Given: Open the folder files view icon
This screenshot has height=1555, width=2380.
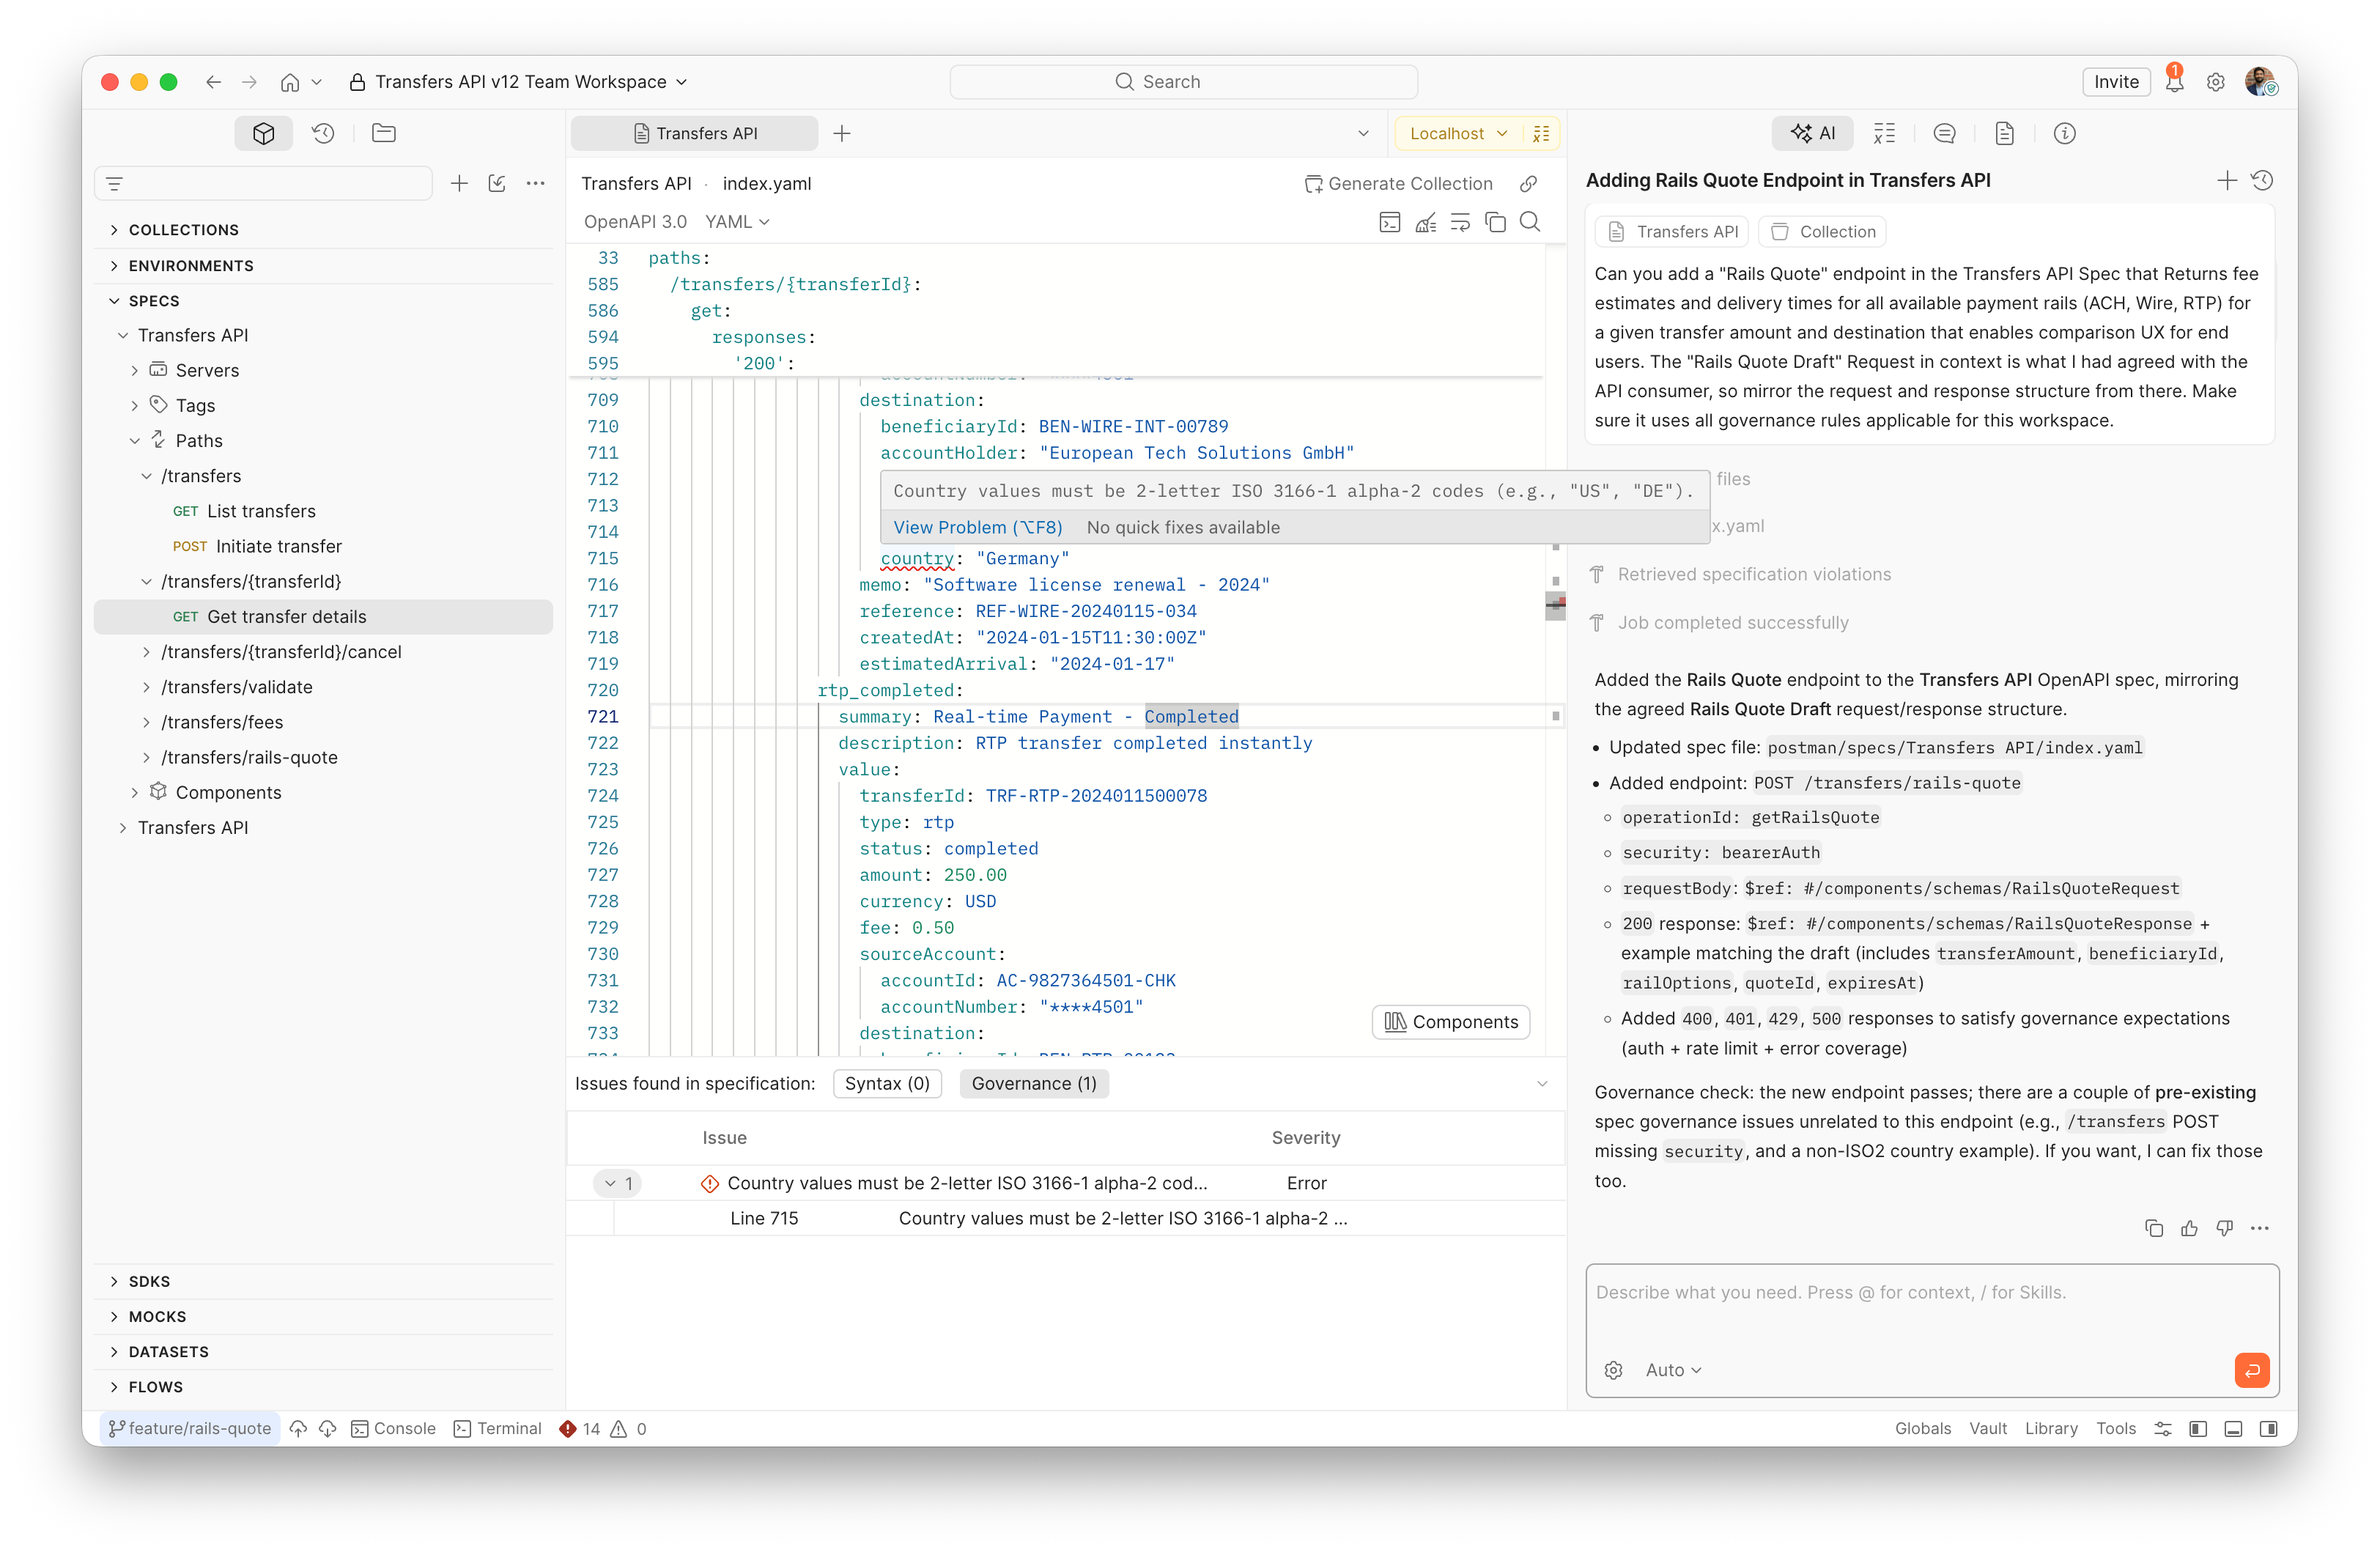Looking at the screenshot, I should point(384,133).
